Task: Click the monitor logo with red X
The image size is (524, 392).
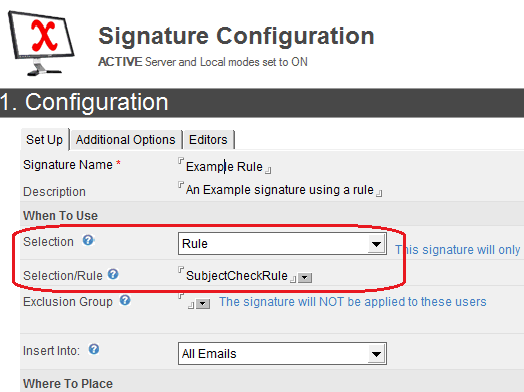Action: coord(41,43)
